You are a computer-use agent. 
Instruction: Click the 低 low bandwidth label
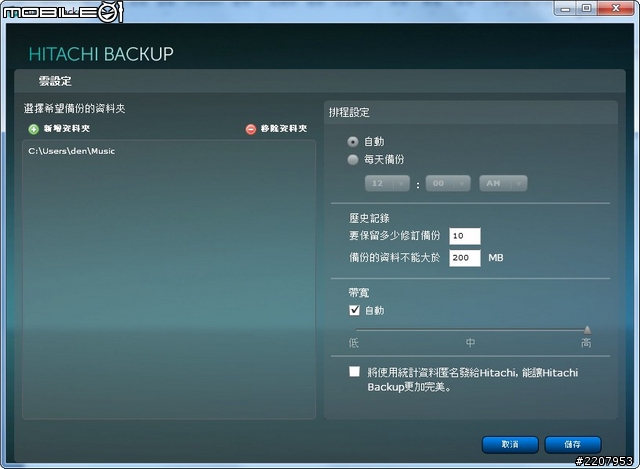(x=354, y=343)
